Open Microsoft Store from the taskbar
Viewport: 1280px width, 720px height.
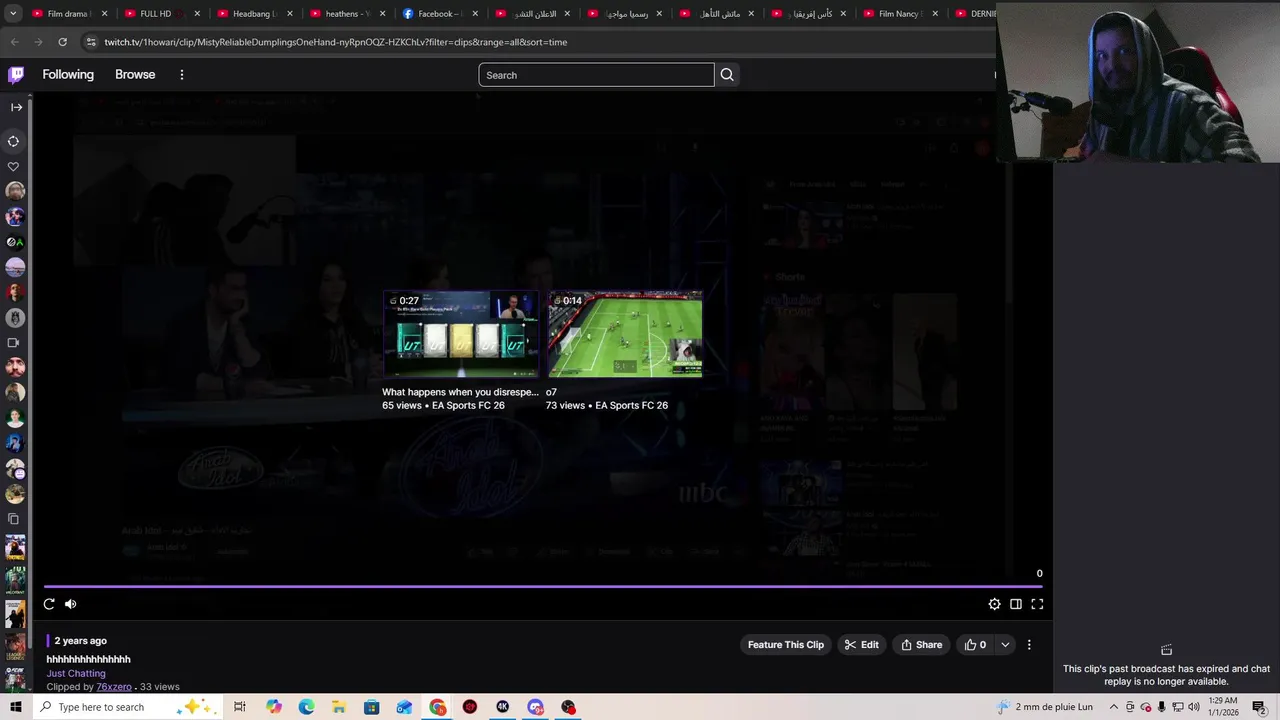tap(371, 707)
